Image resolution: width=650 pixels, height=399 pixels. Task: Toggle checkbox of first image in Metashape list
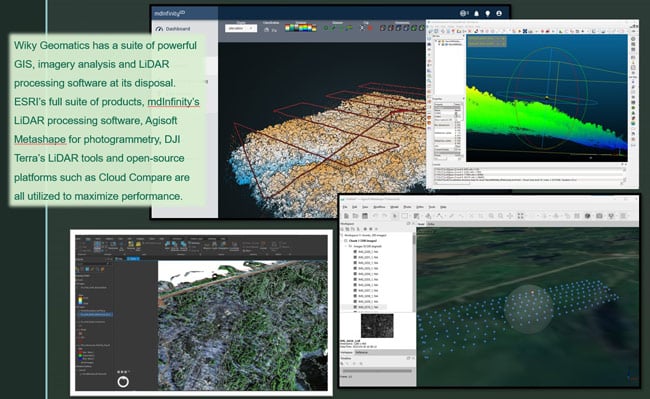[355, 251]
